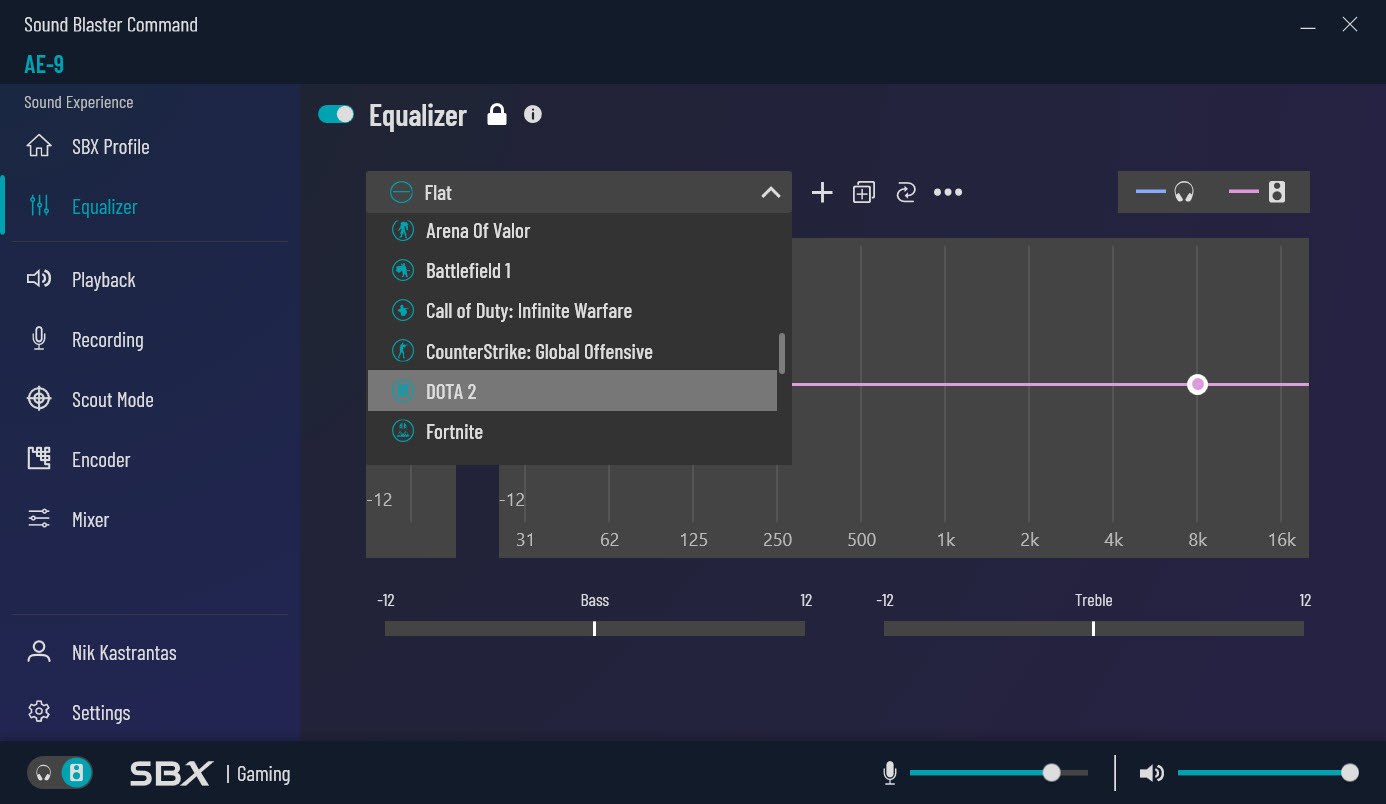Click the Equalizer sliders icon in sidebar
1386x804 pixels.
coord(39,206)
